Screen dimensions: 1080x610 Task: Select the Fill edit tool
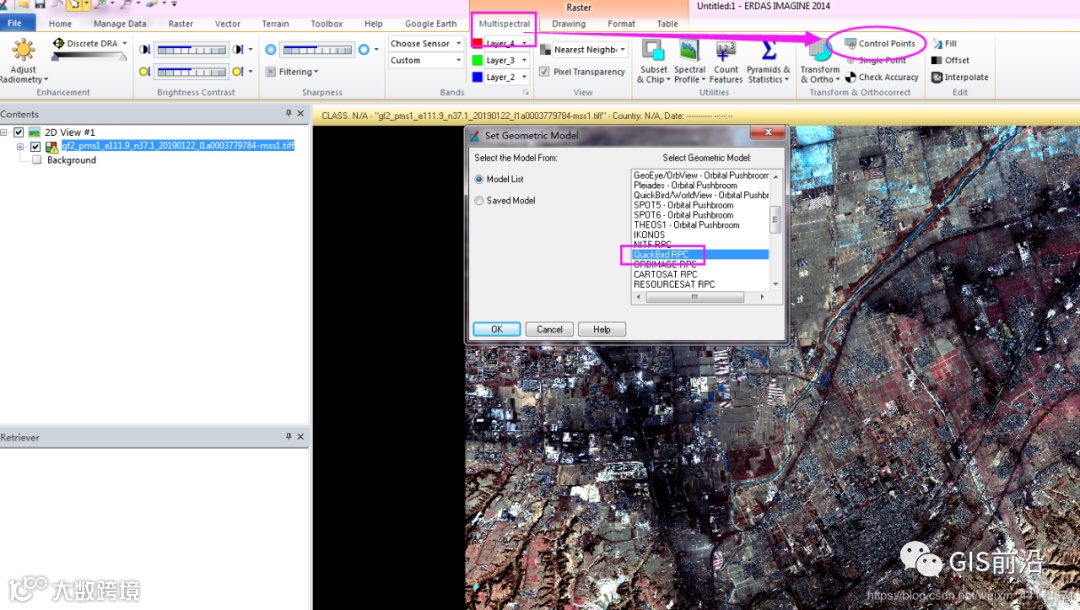coord(944,43)
